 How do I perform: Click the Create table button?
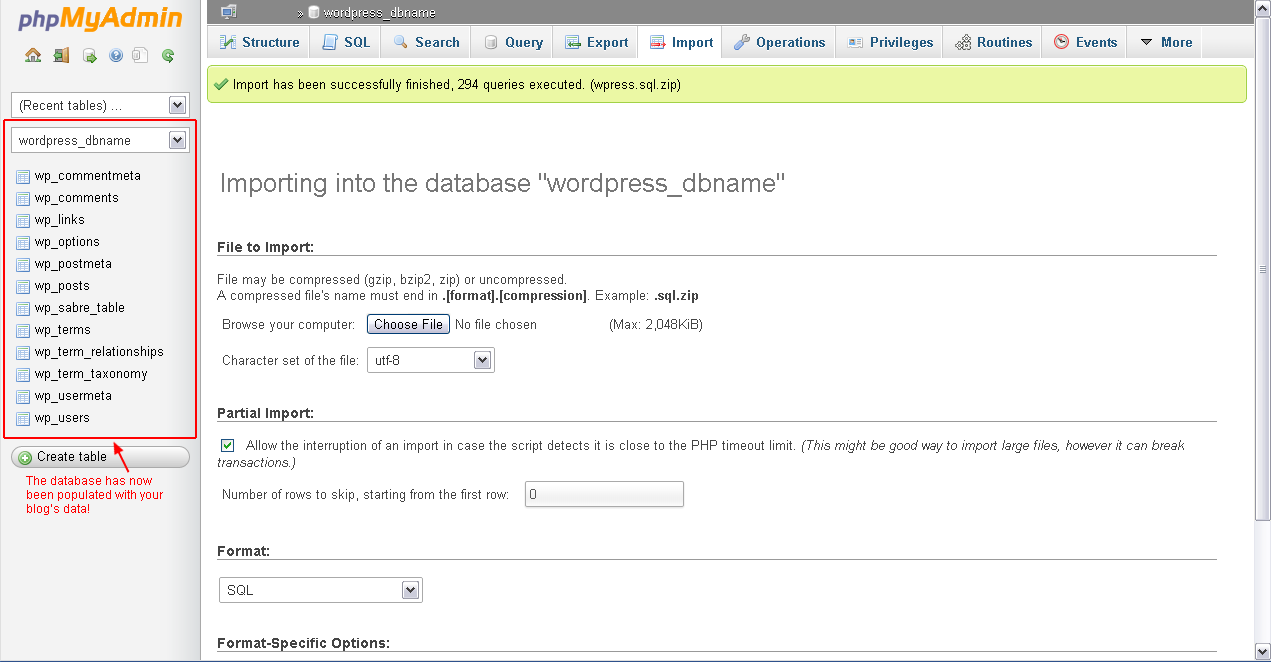tap(100, 457)
